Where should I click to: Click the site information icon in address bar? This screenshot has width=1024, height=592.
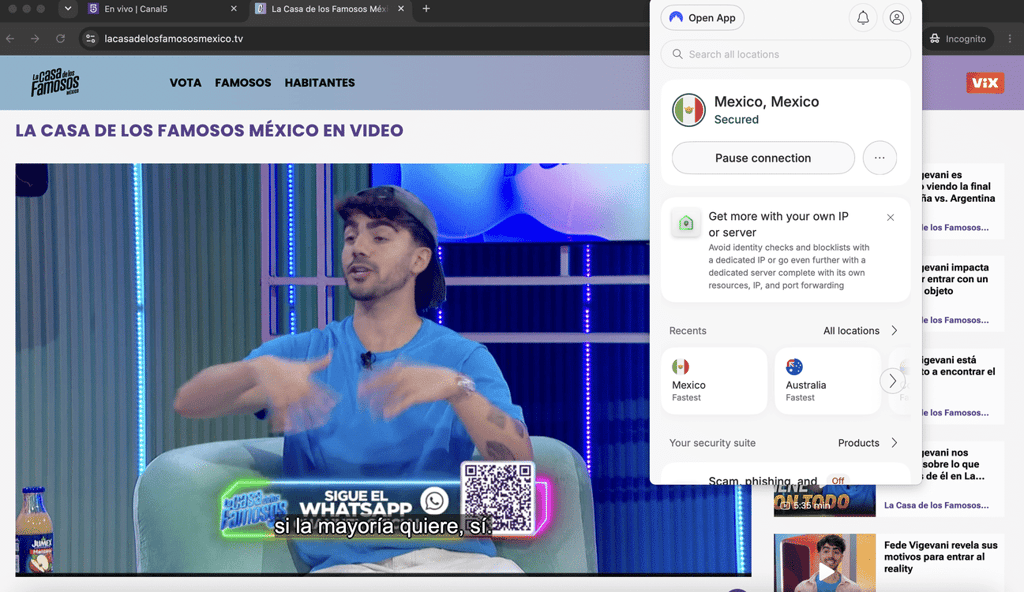point(91,39)
